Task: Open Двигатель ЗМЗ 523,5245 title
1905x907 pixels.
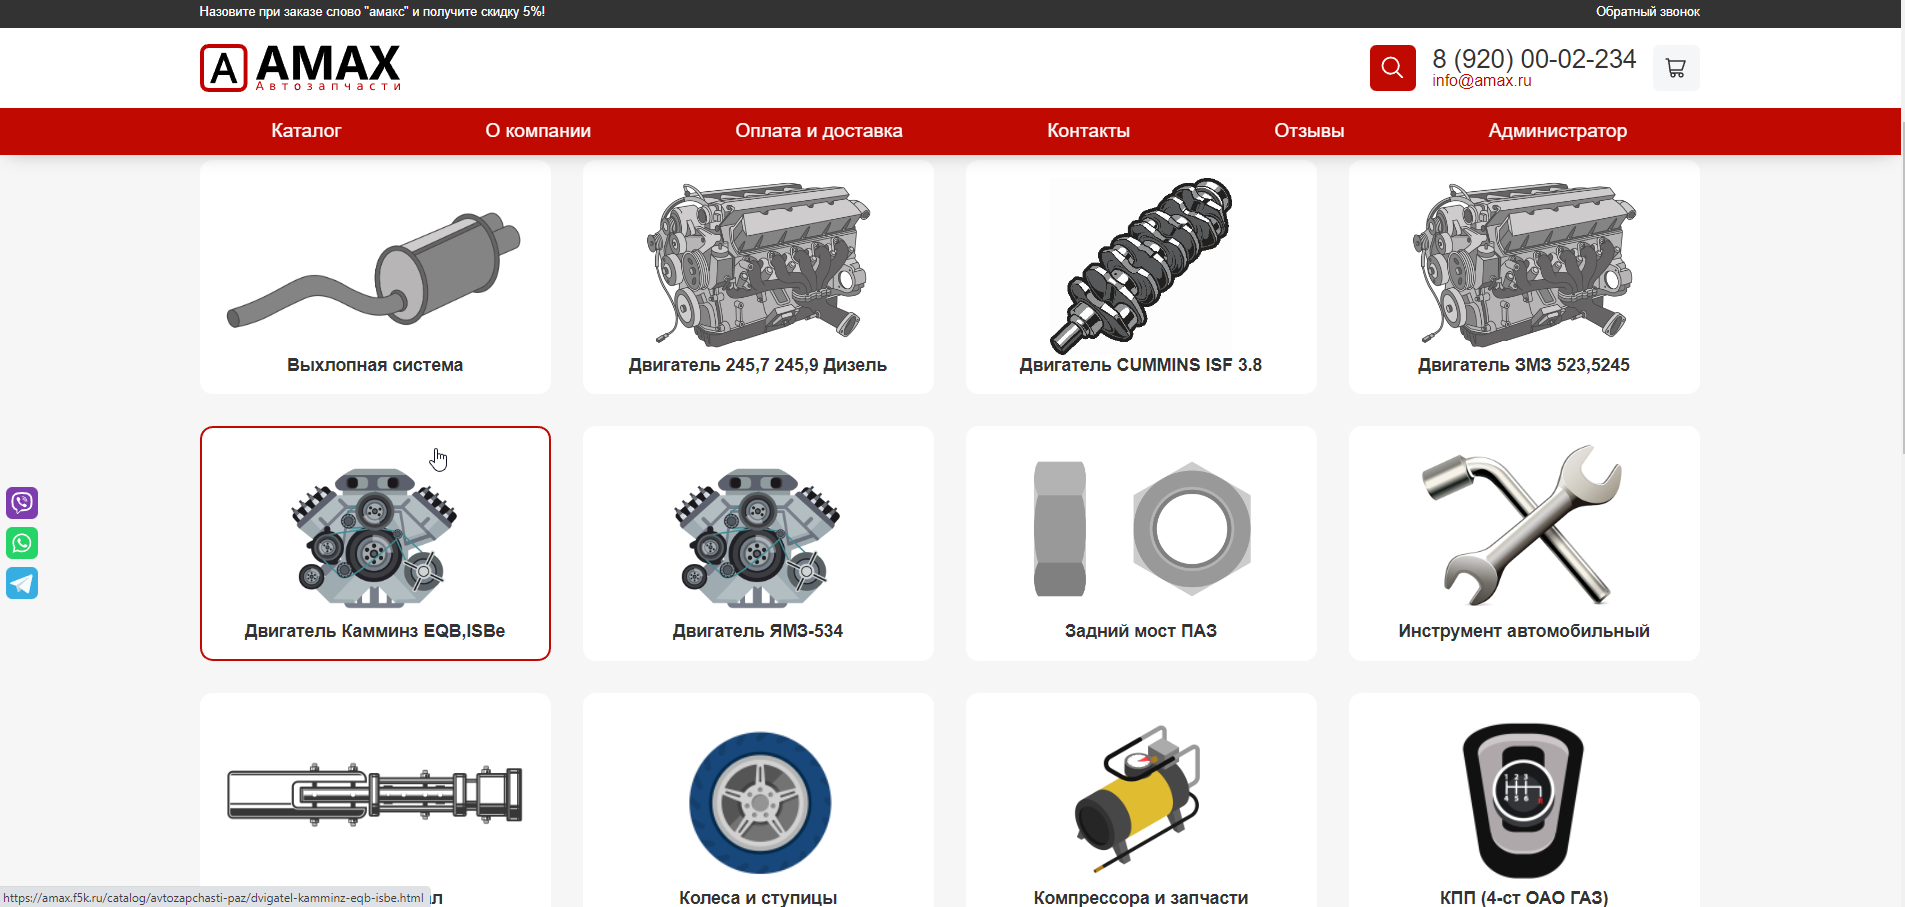Action: (1524, 365)
